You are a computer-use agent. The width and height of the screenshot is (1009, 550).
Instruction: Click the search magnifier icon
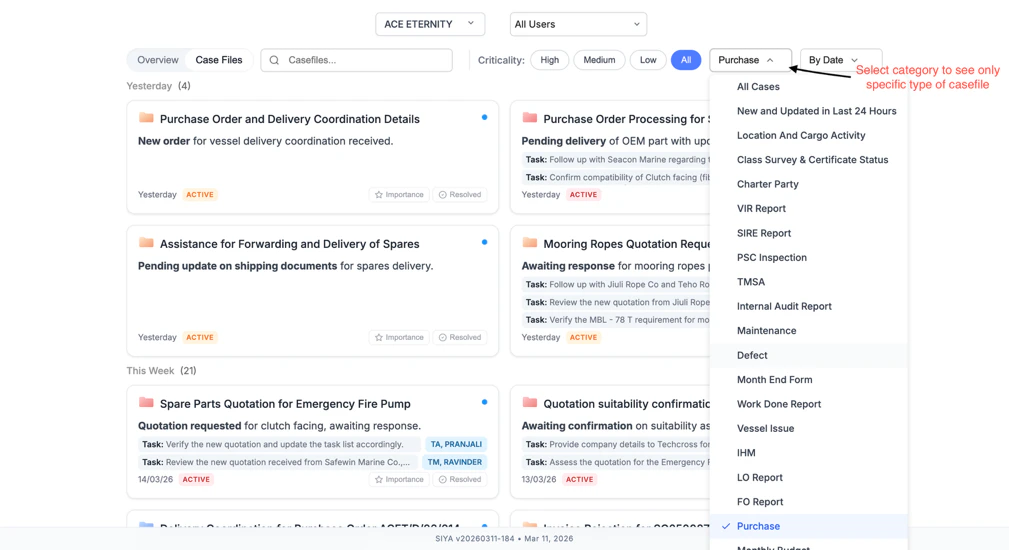point(274,60)
